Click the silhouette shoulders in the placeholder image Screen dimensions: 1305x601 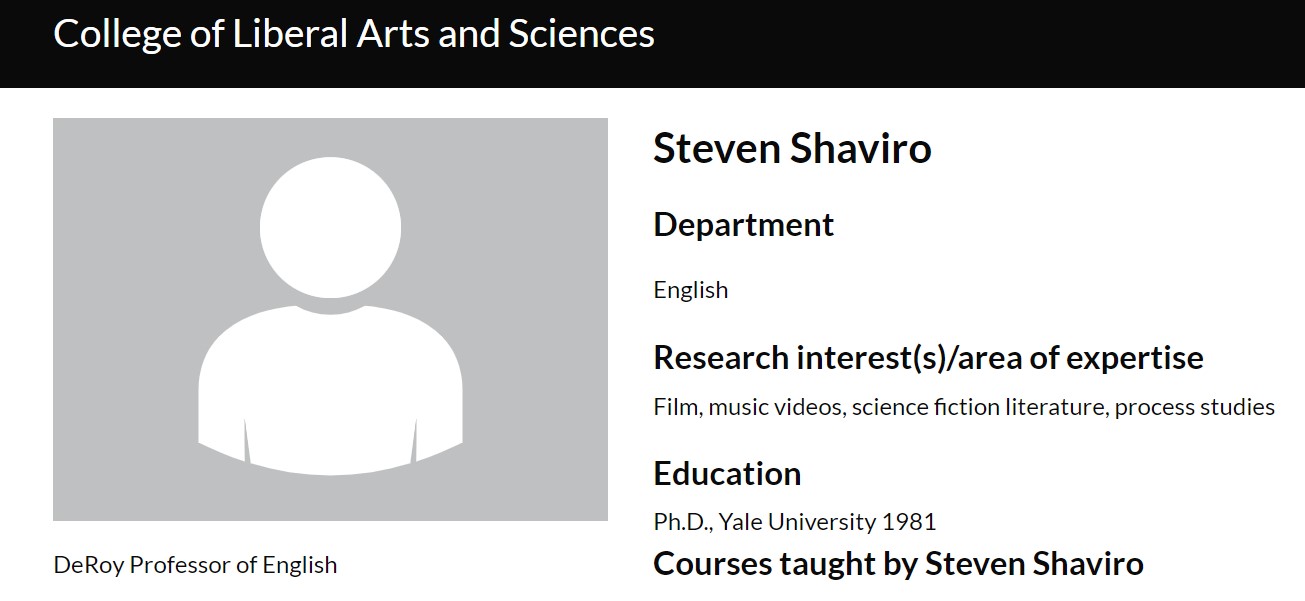pyautogui.click(x=330, y=390)
